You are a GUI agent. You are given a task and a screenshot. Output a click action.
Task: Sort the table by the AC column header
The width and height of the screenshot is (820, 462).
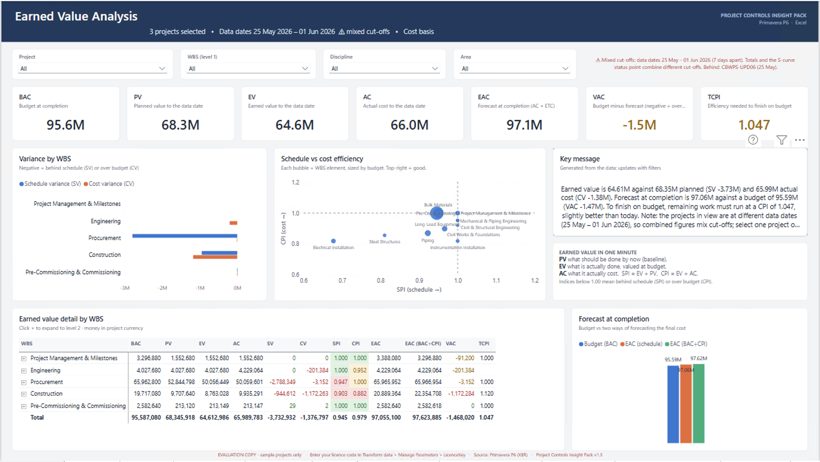[236, 343]
